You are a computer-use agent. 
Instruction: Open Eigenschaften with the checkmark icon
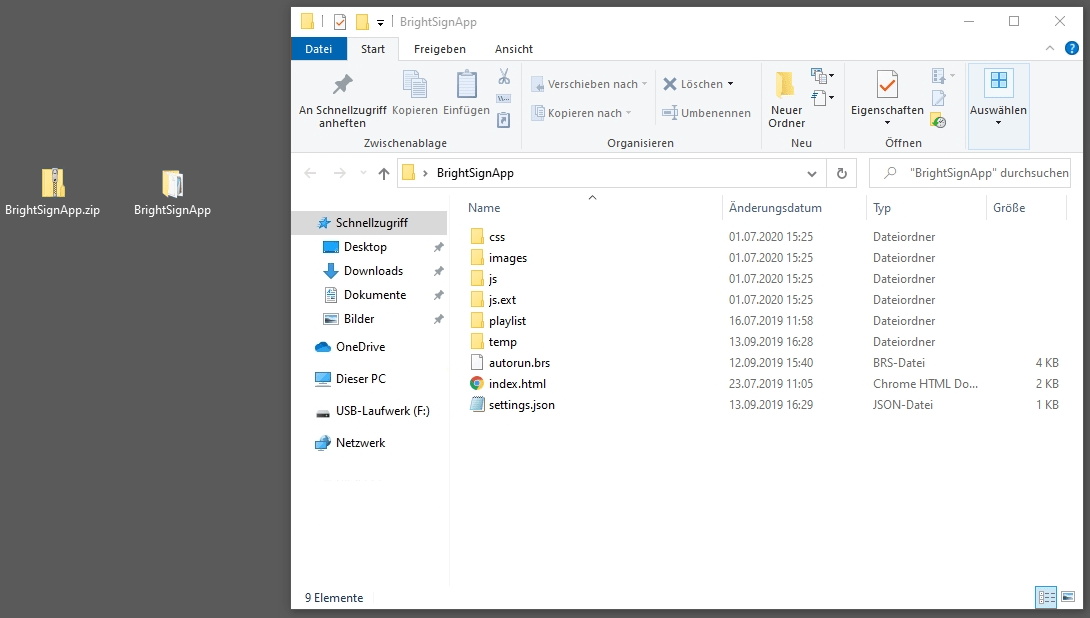(886, 86)
